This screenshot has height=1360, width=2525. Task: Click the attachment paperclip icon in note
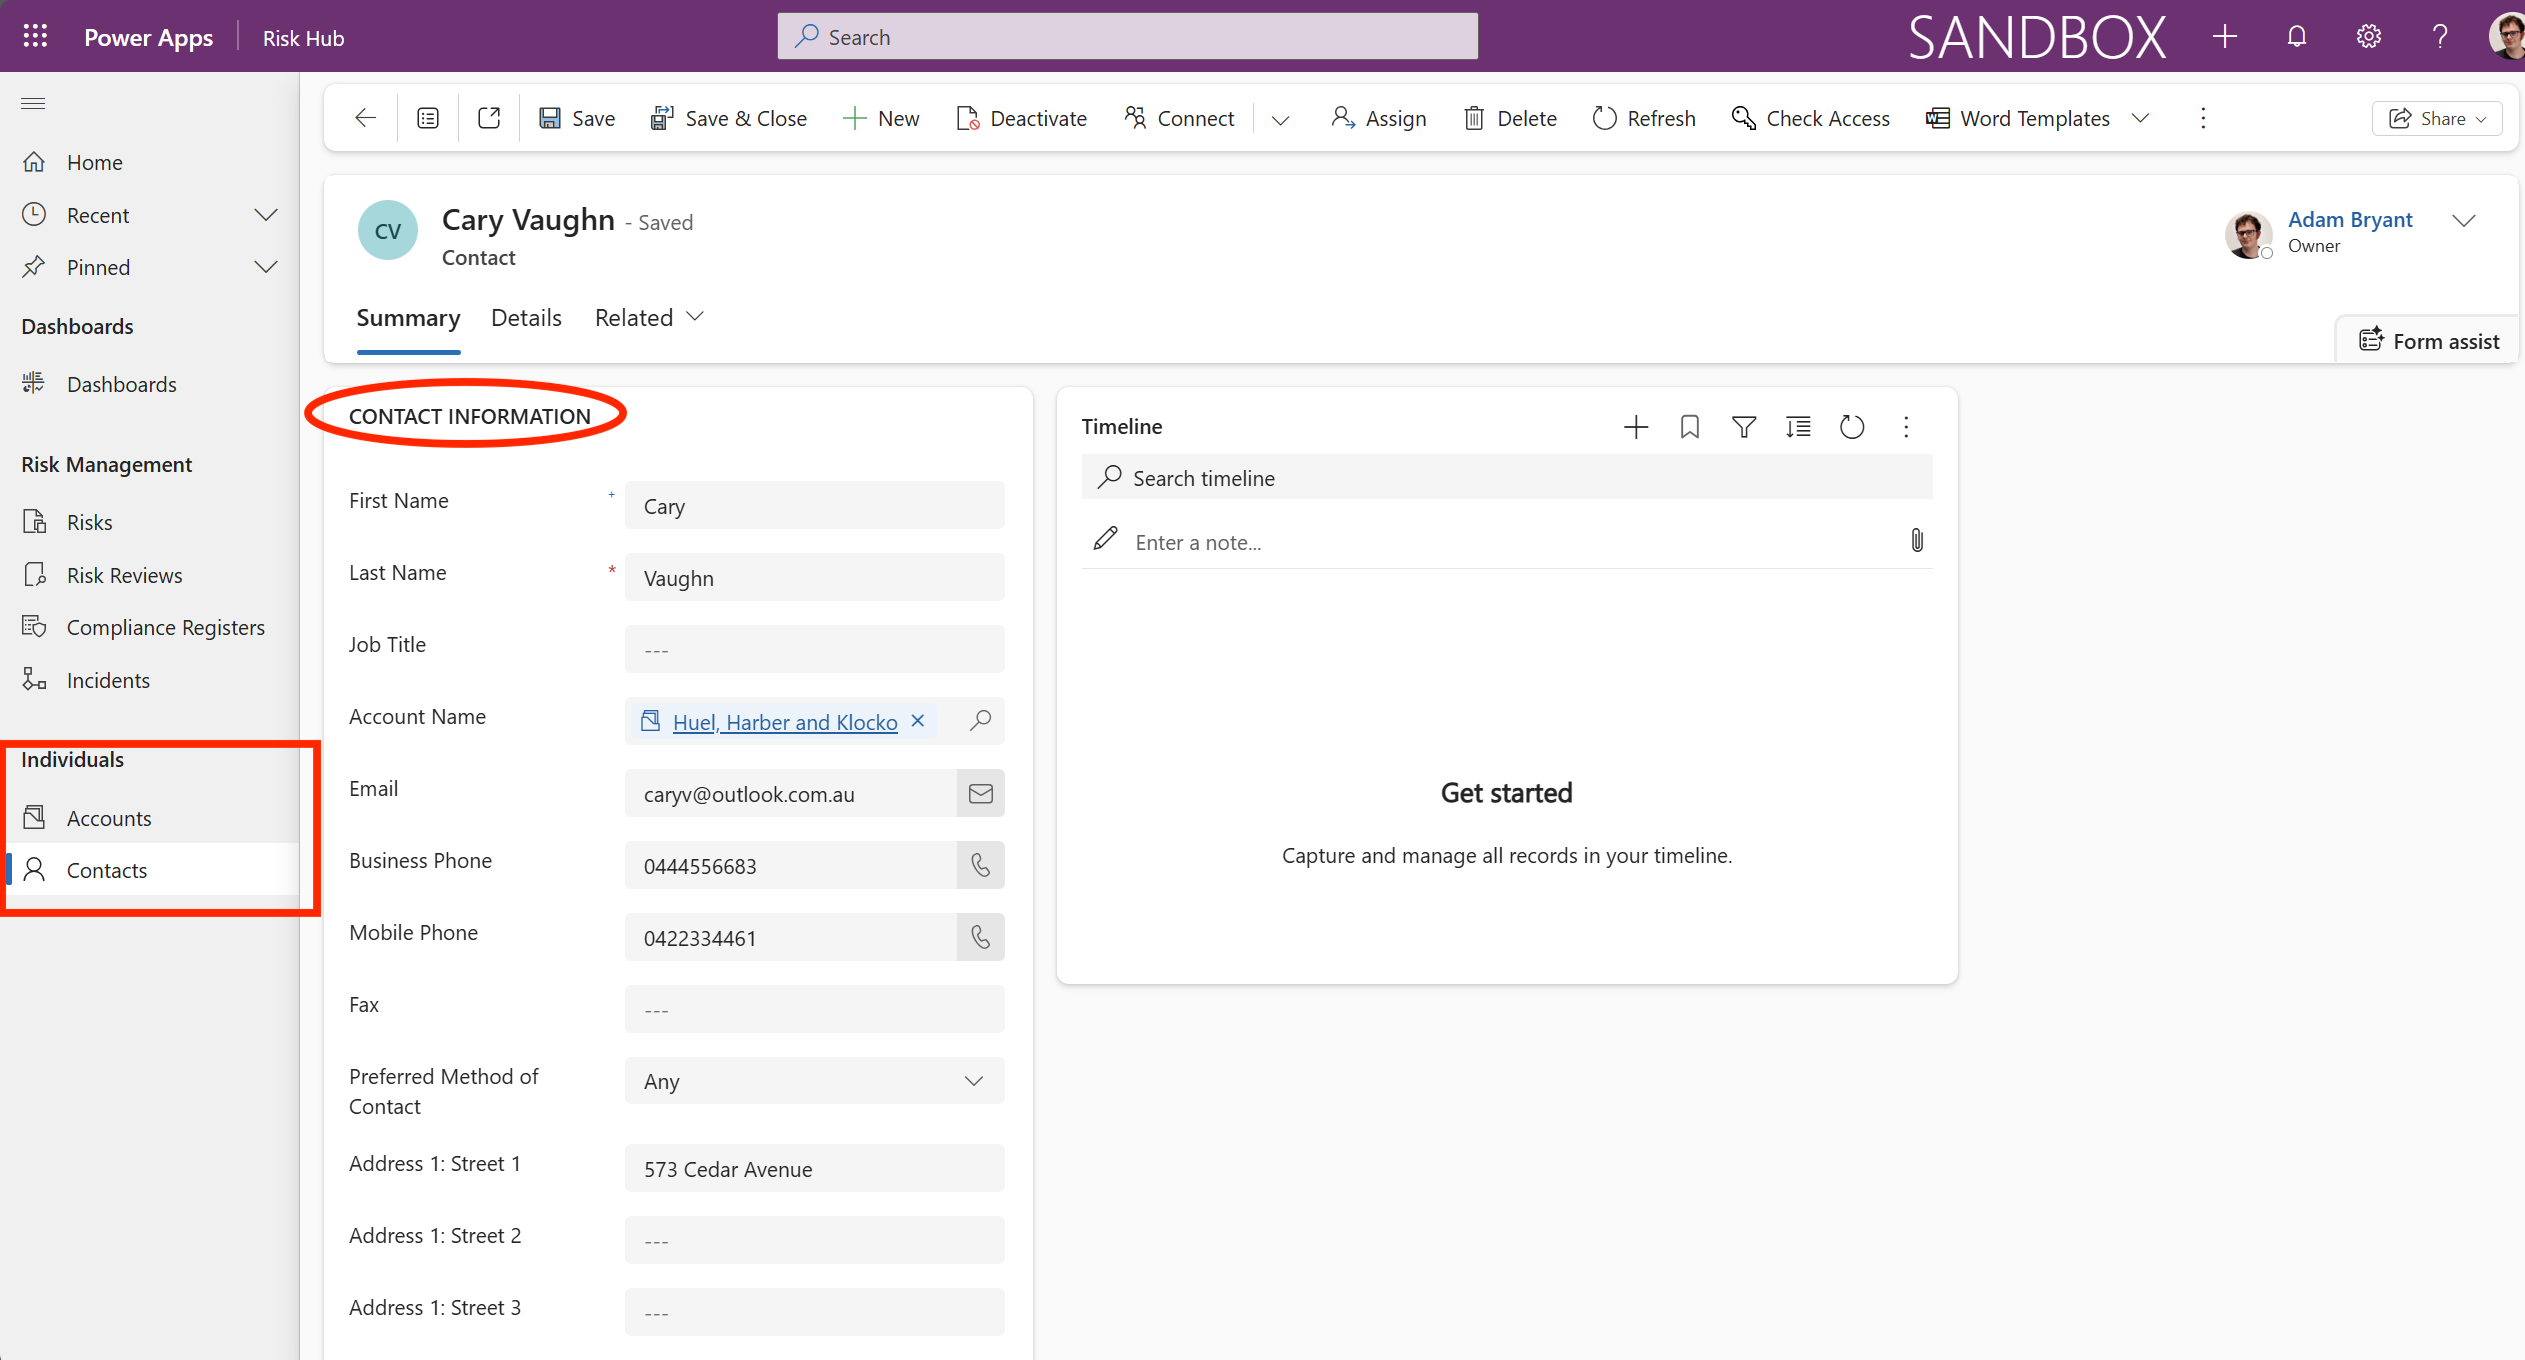[x=1916, y=541]
